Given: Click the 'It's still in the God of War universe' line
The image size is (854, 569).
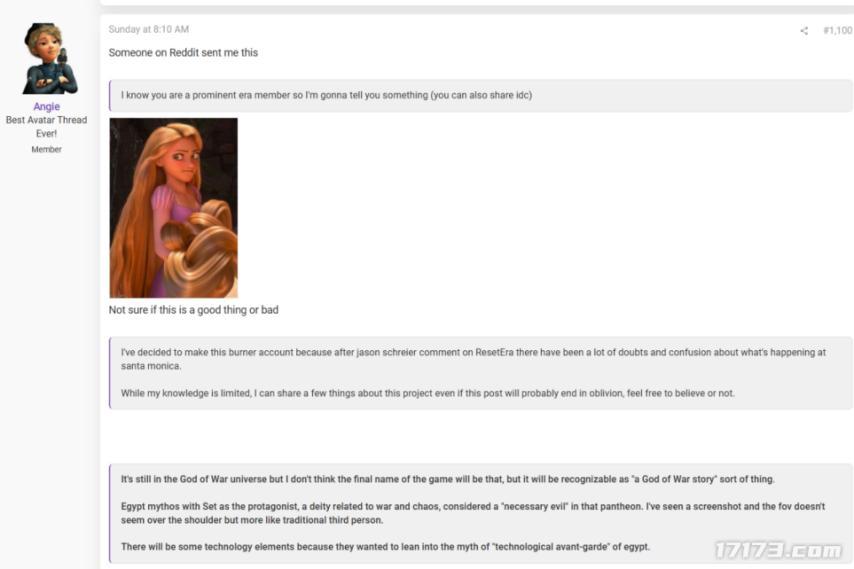Looking at the screenshot, I should pos(447,479).
